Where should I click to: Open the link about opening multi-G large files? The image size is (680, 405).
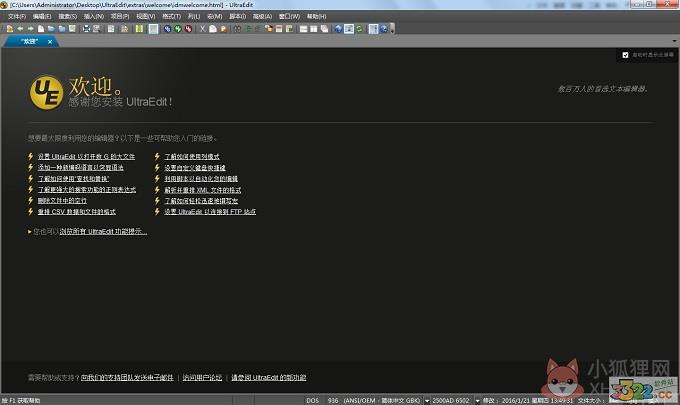coord(86,157)
